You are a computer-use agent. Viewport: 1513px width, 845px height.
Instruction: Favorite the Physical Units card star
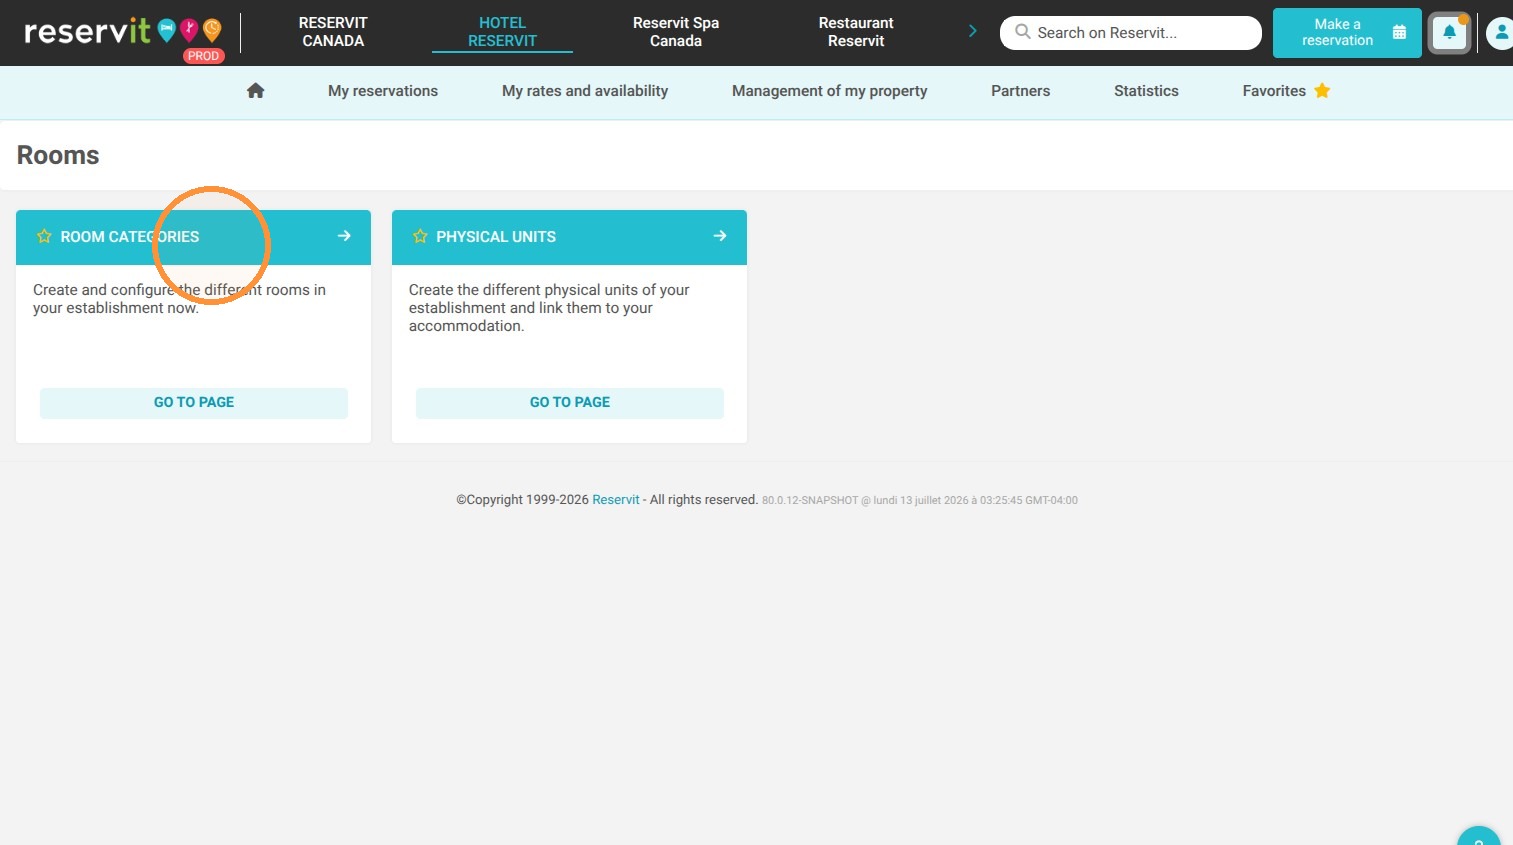click(x=420, y=237)
